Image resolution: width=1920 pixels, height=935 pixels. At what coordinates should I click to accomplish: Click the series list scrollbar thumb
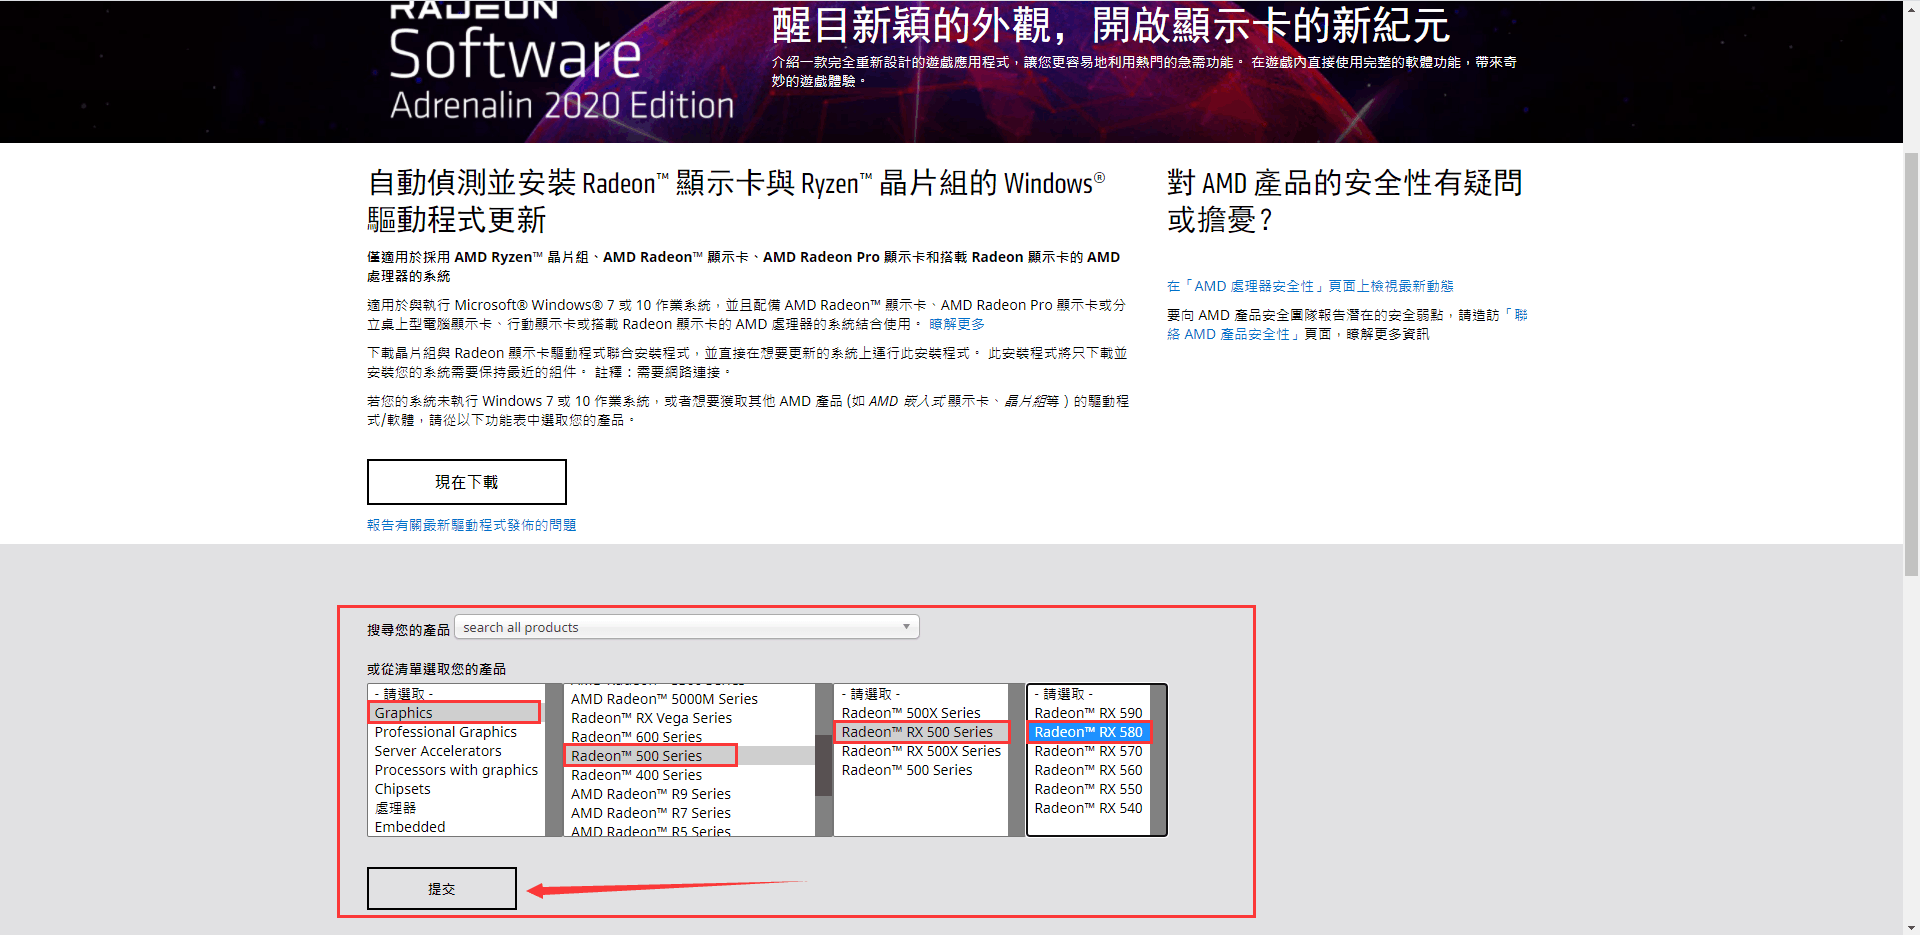(824, 764)
